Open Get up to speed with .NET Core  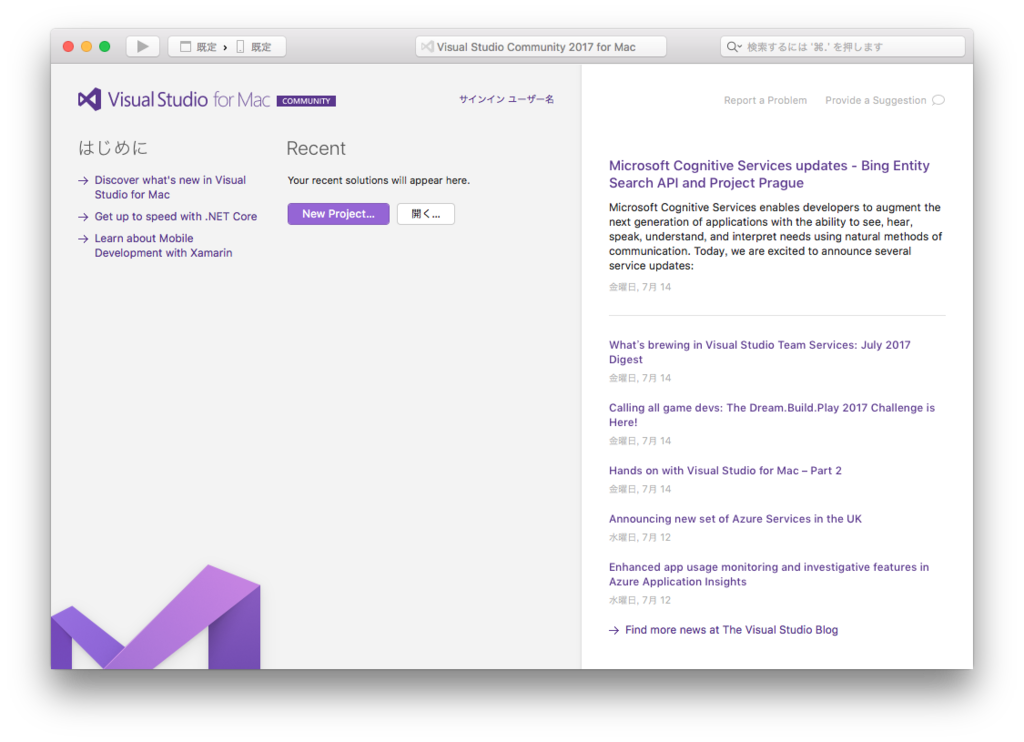pyautogui.click(x=175, y=216)
